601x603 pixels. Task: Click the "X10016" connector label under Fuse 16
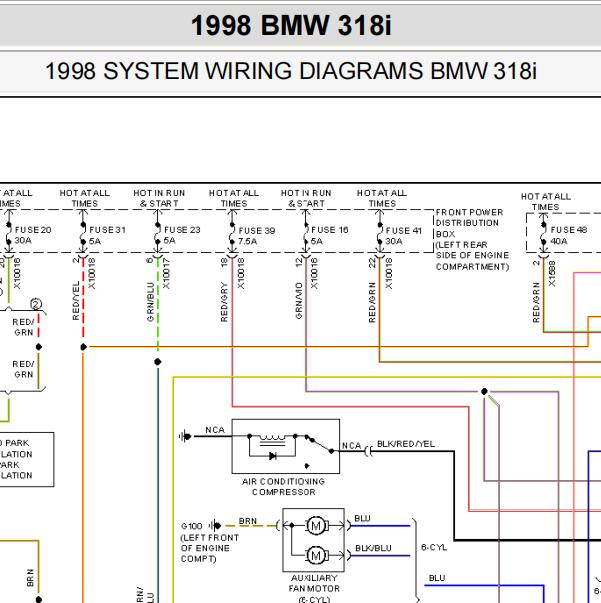tap(314, 273)
